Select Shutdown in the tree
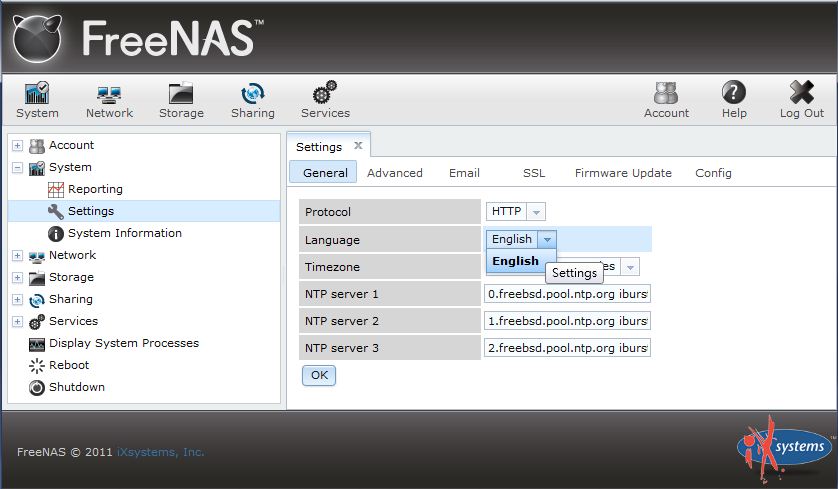 [x=77, y=387]
